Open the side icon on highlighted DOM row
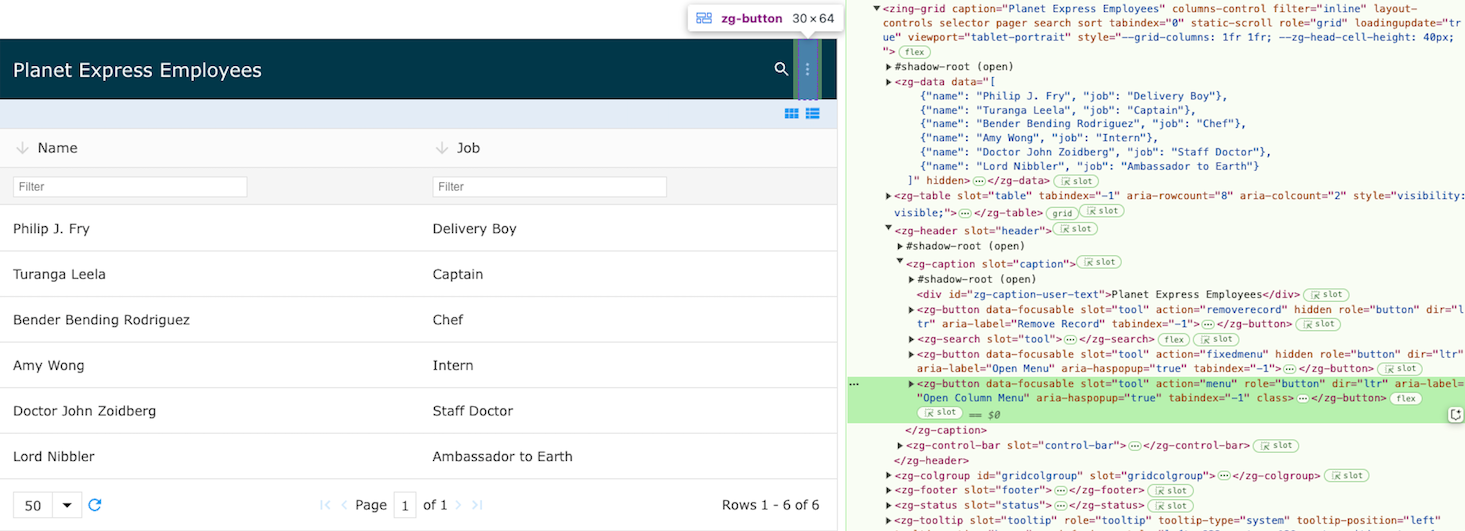Image resolution: width=1465 pixels, height=531 pixels. [x=1456, y=414]
